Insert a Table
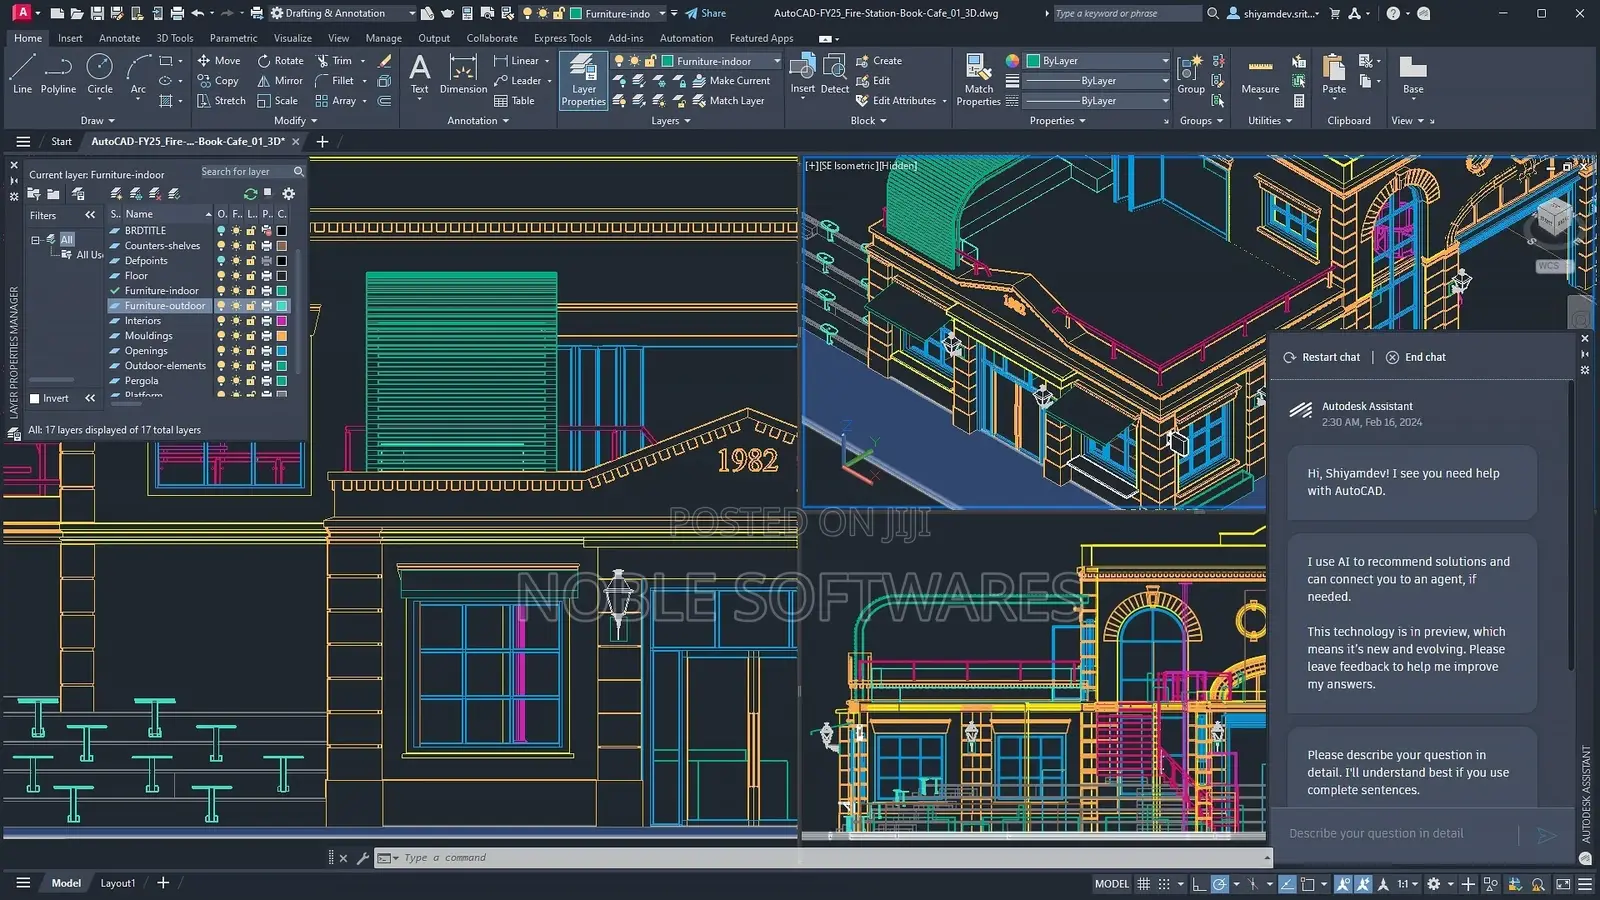This screenshot has width=1600, height=900. (x=514, y=101)
